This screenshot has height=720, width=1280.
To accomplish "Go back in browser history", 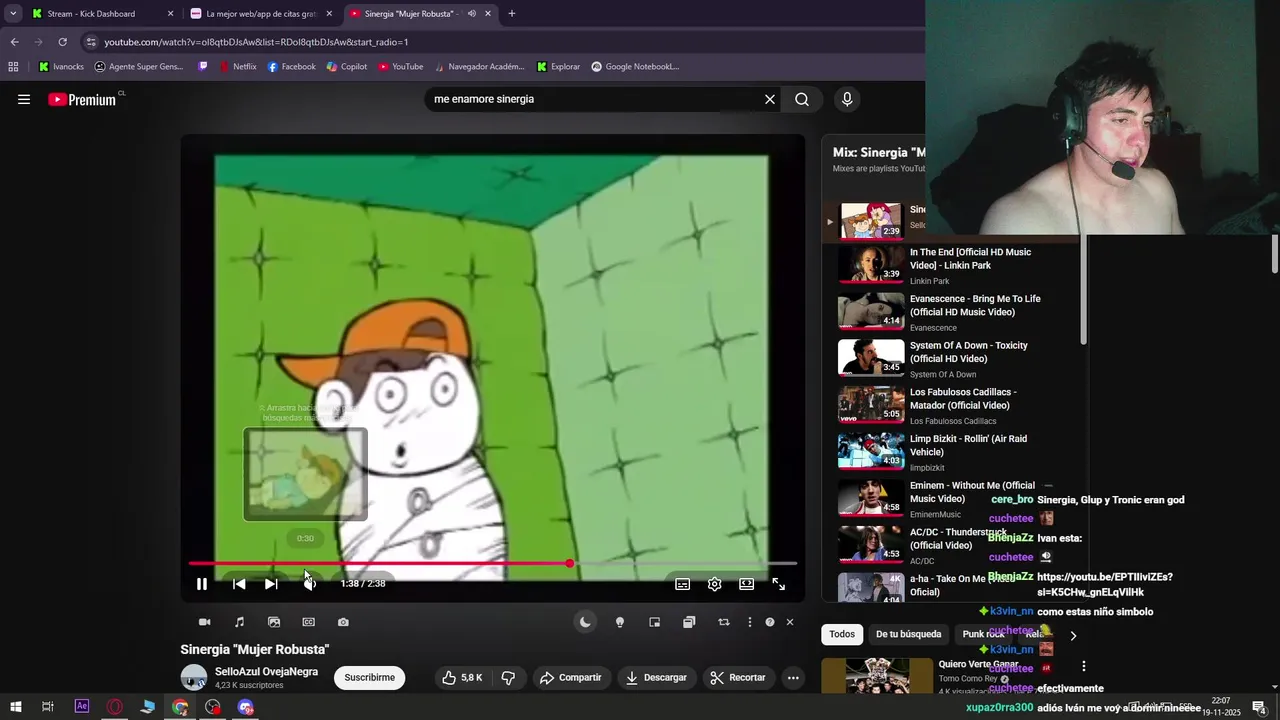I will [x=14, y=42].
